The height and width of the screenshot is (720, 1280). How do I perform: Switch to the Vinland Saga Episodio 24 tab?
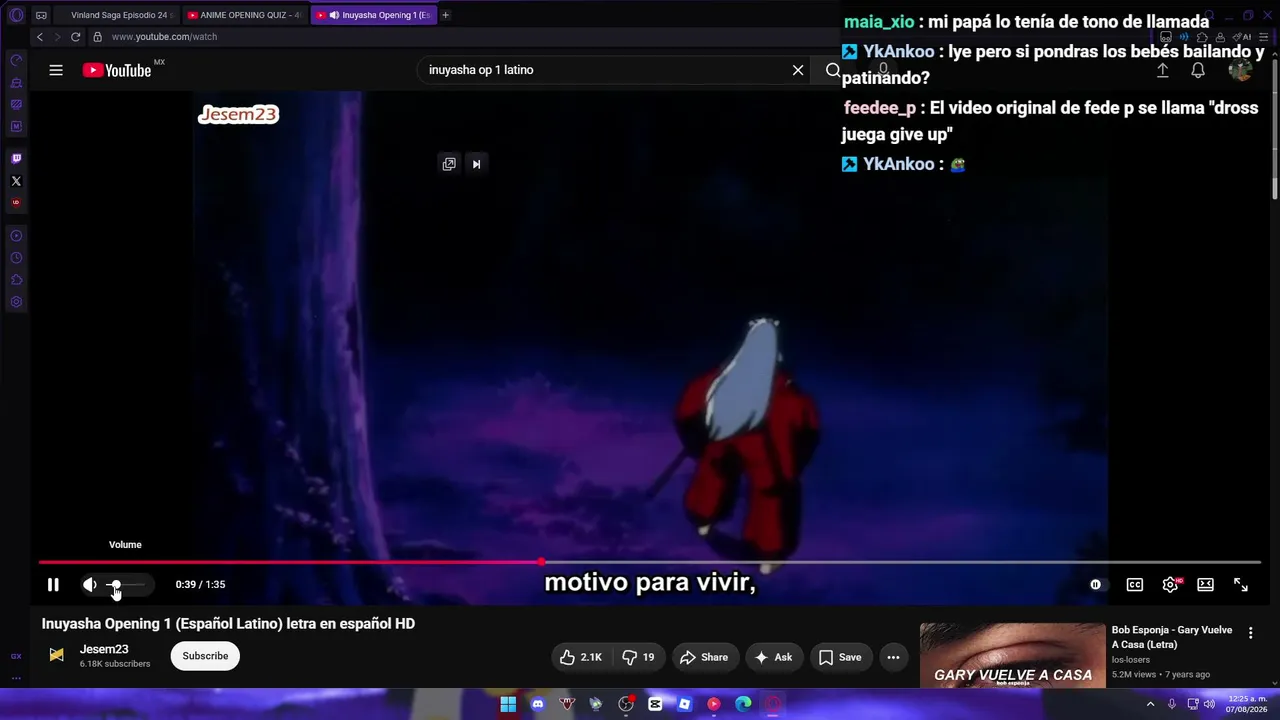(x=118, y=15)
